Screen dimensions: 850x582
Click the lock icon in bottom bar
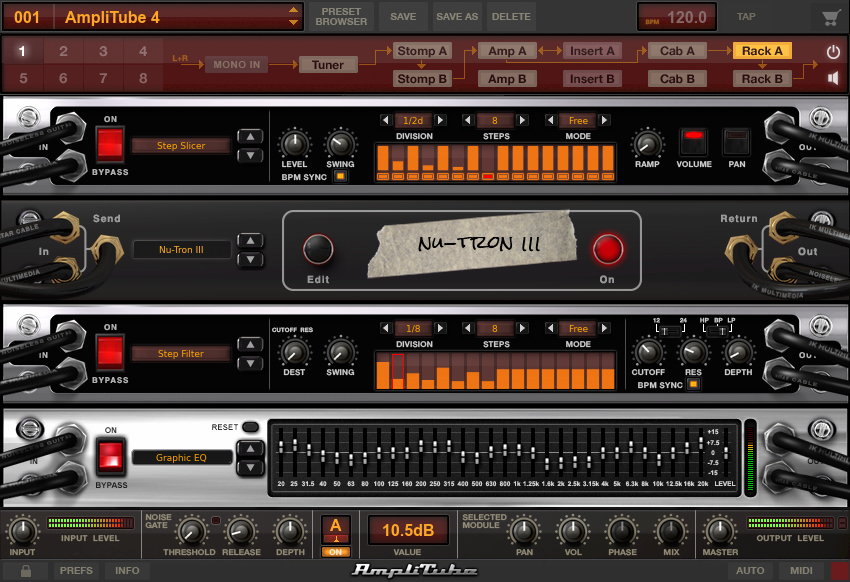coord(25,571)
